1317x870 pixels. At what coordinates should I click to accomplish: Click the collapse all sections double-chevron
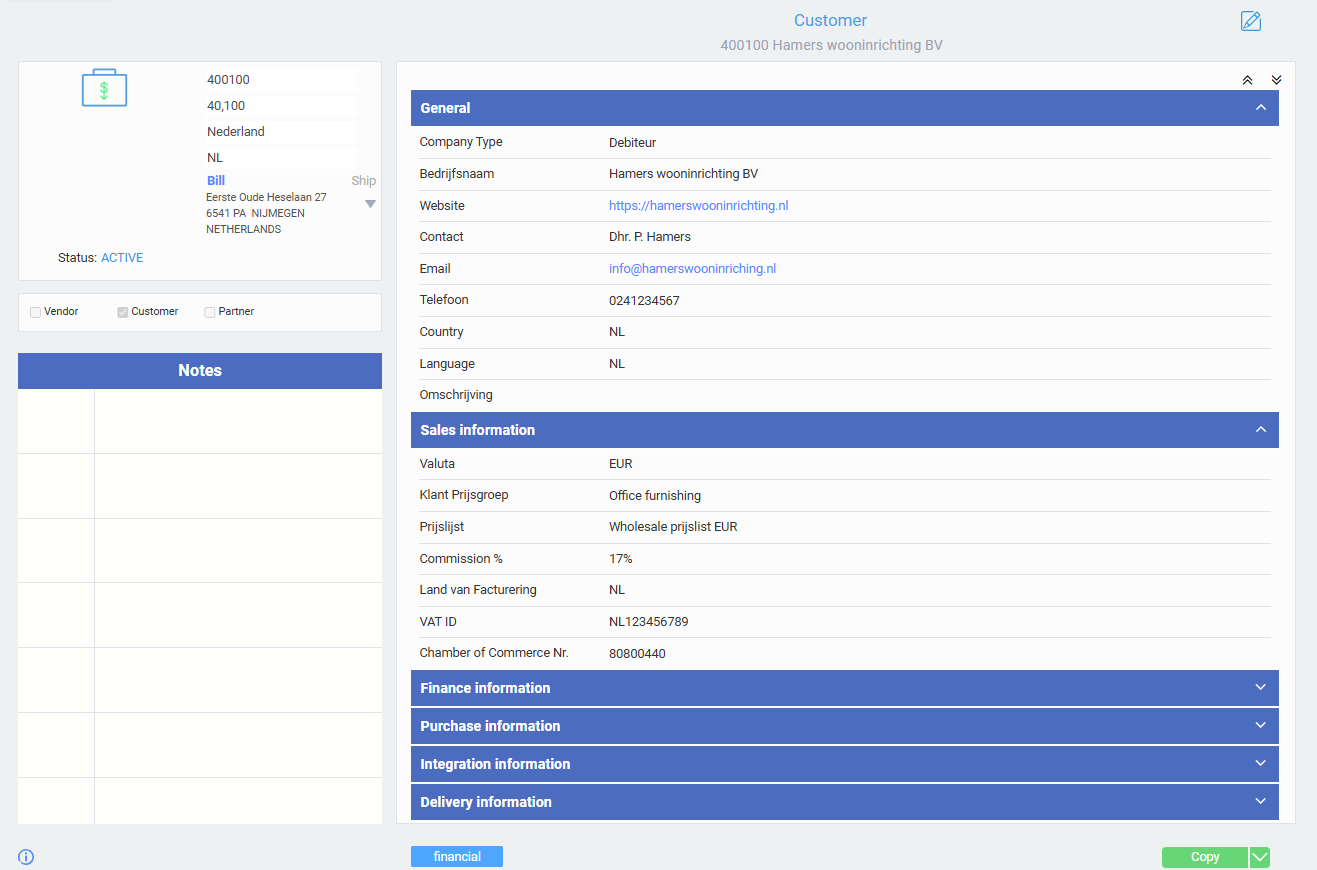[x=1247, y=80]
